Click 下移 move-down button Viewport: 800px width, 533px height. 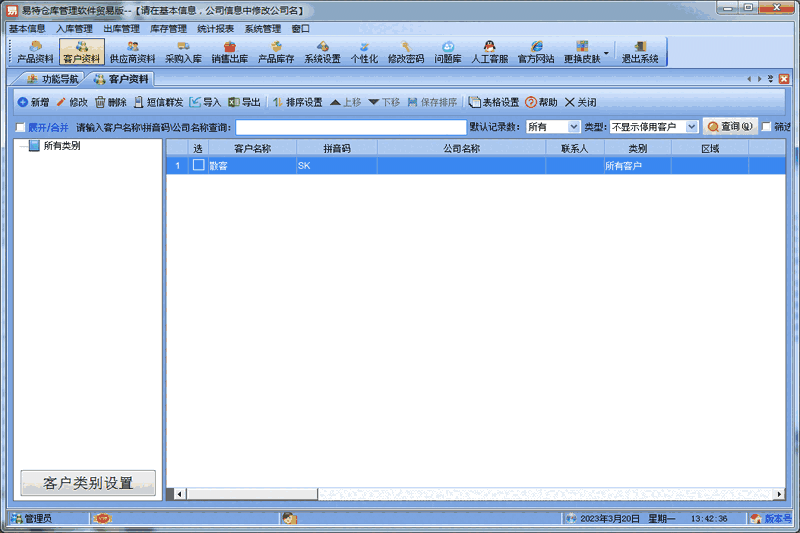pos(384,103)
